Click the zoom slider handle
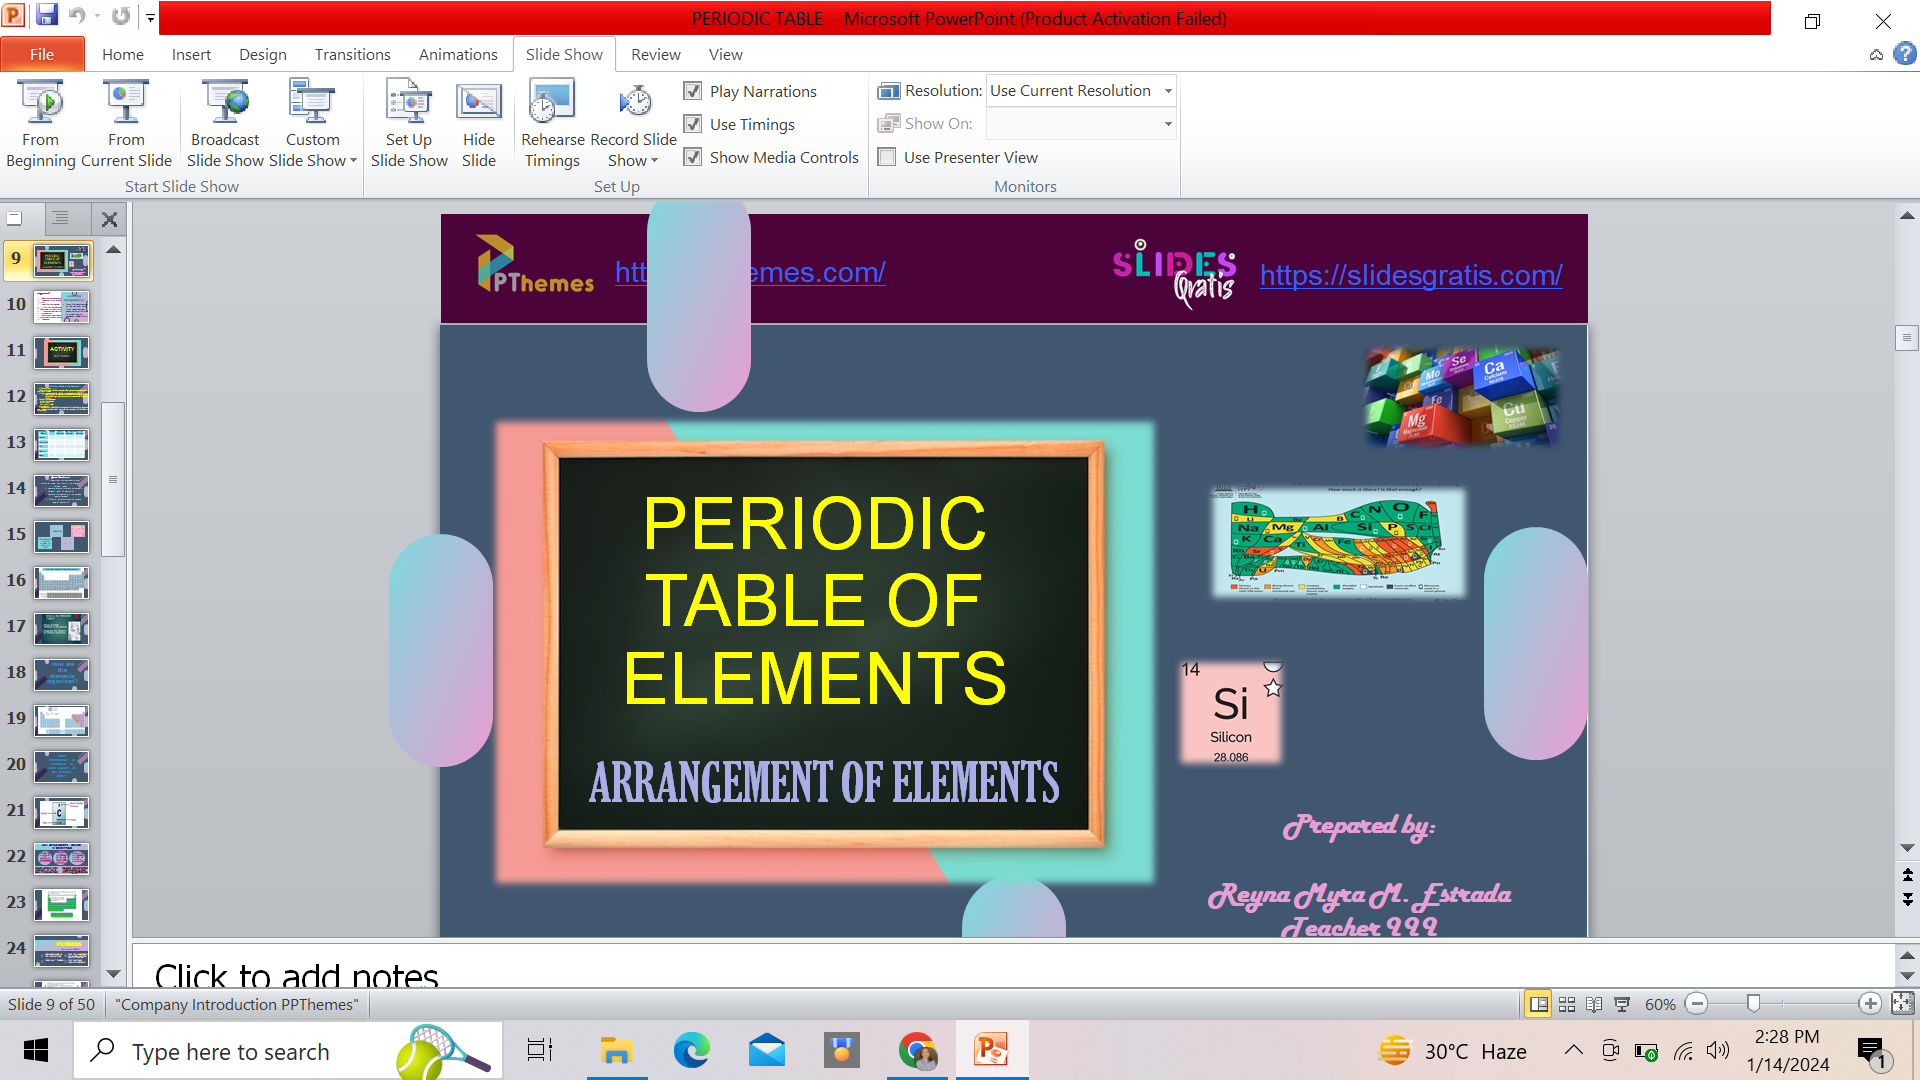This screenshot has width=1920, height=1080. (x=1753, y=1004)
